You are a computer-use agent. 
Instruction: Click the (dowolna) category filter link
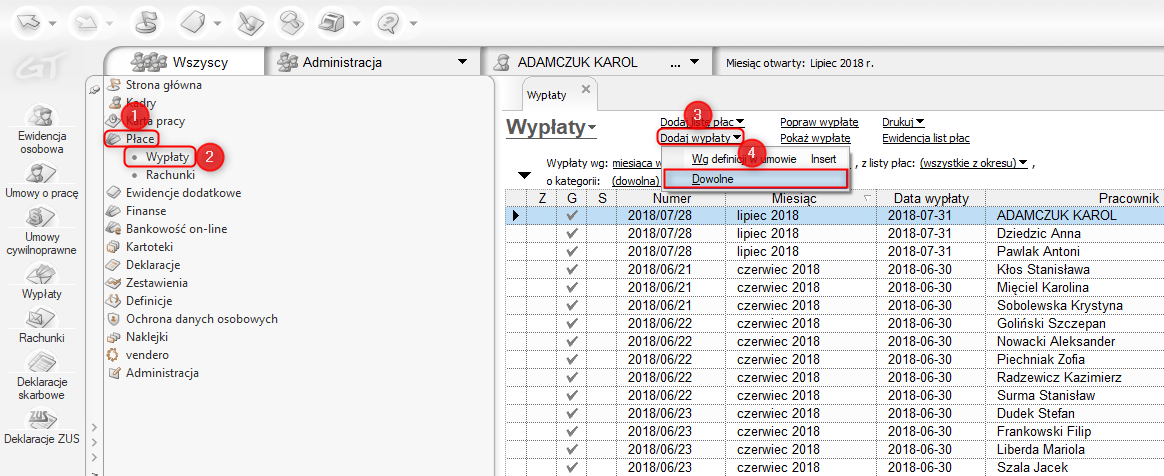tap(635, 180)
